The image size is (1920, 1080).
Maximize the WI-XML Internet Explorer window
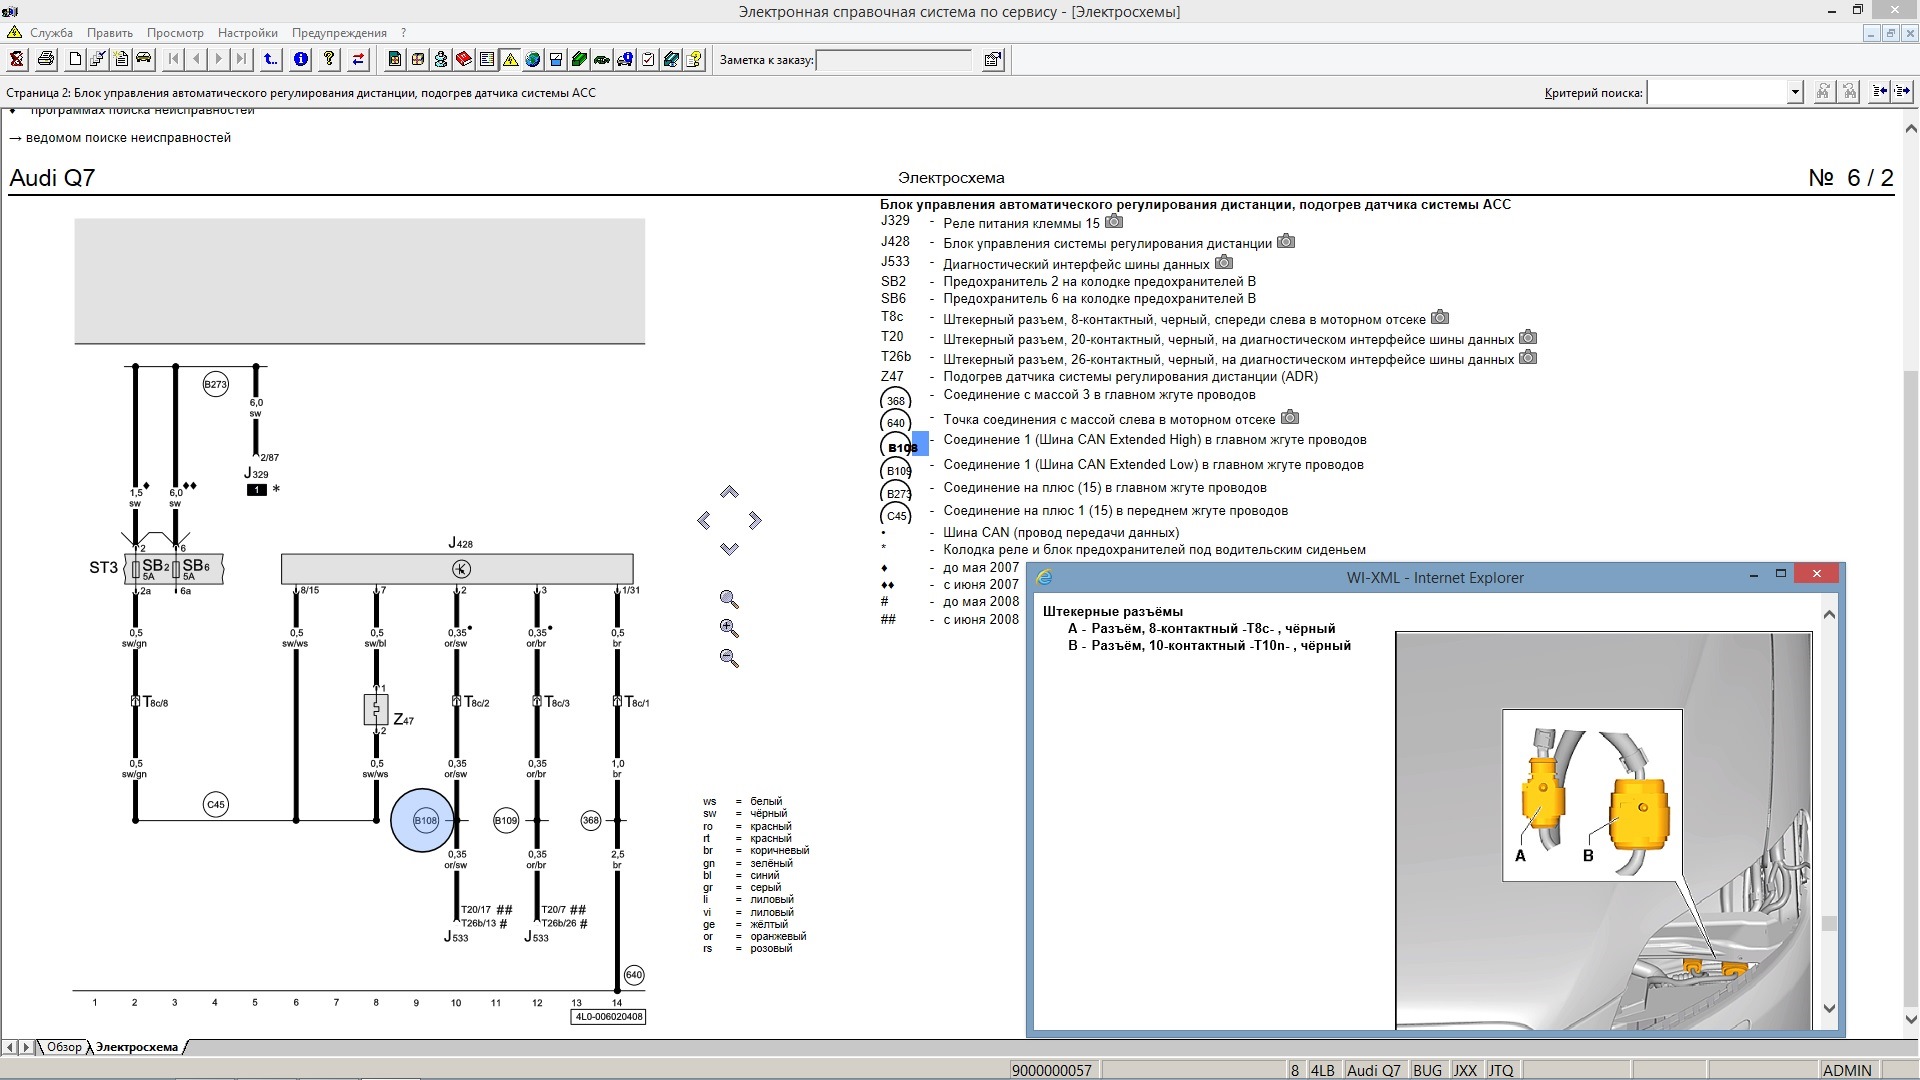click(x=1780, y=574)
